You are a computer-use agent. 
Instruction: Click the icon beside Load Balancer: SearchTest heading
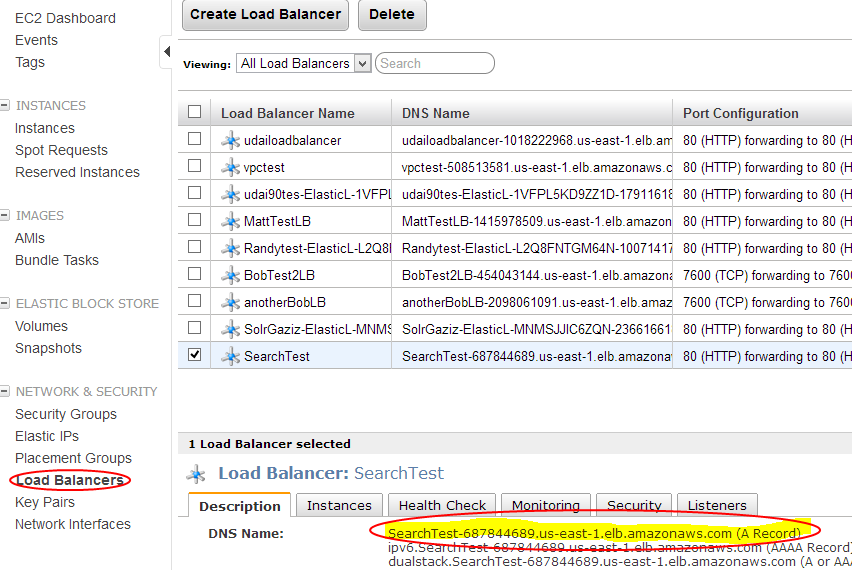pyautogui.click(x=196, y=474)
